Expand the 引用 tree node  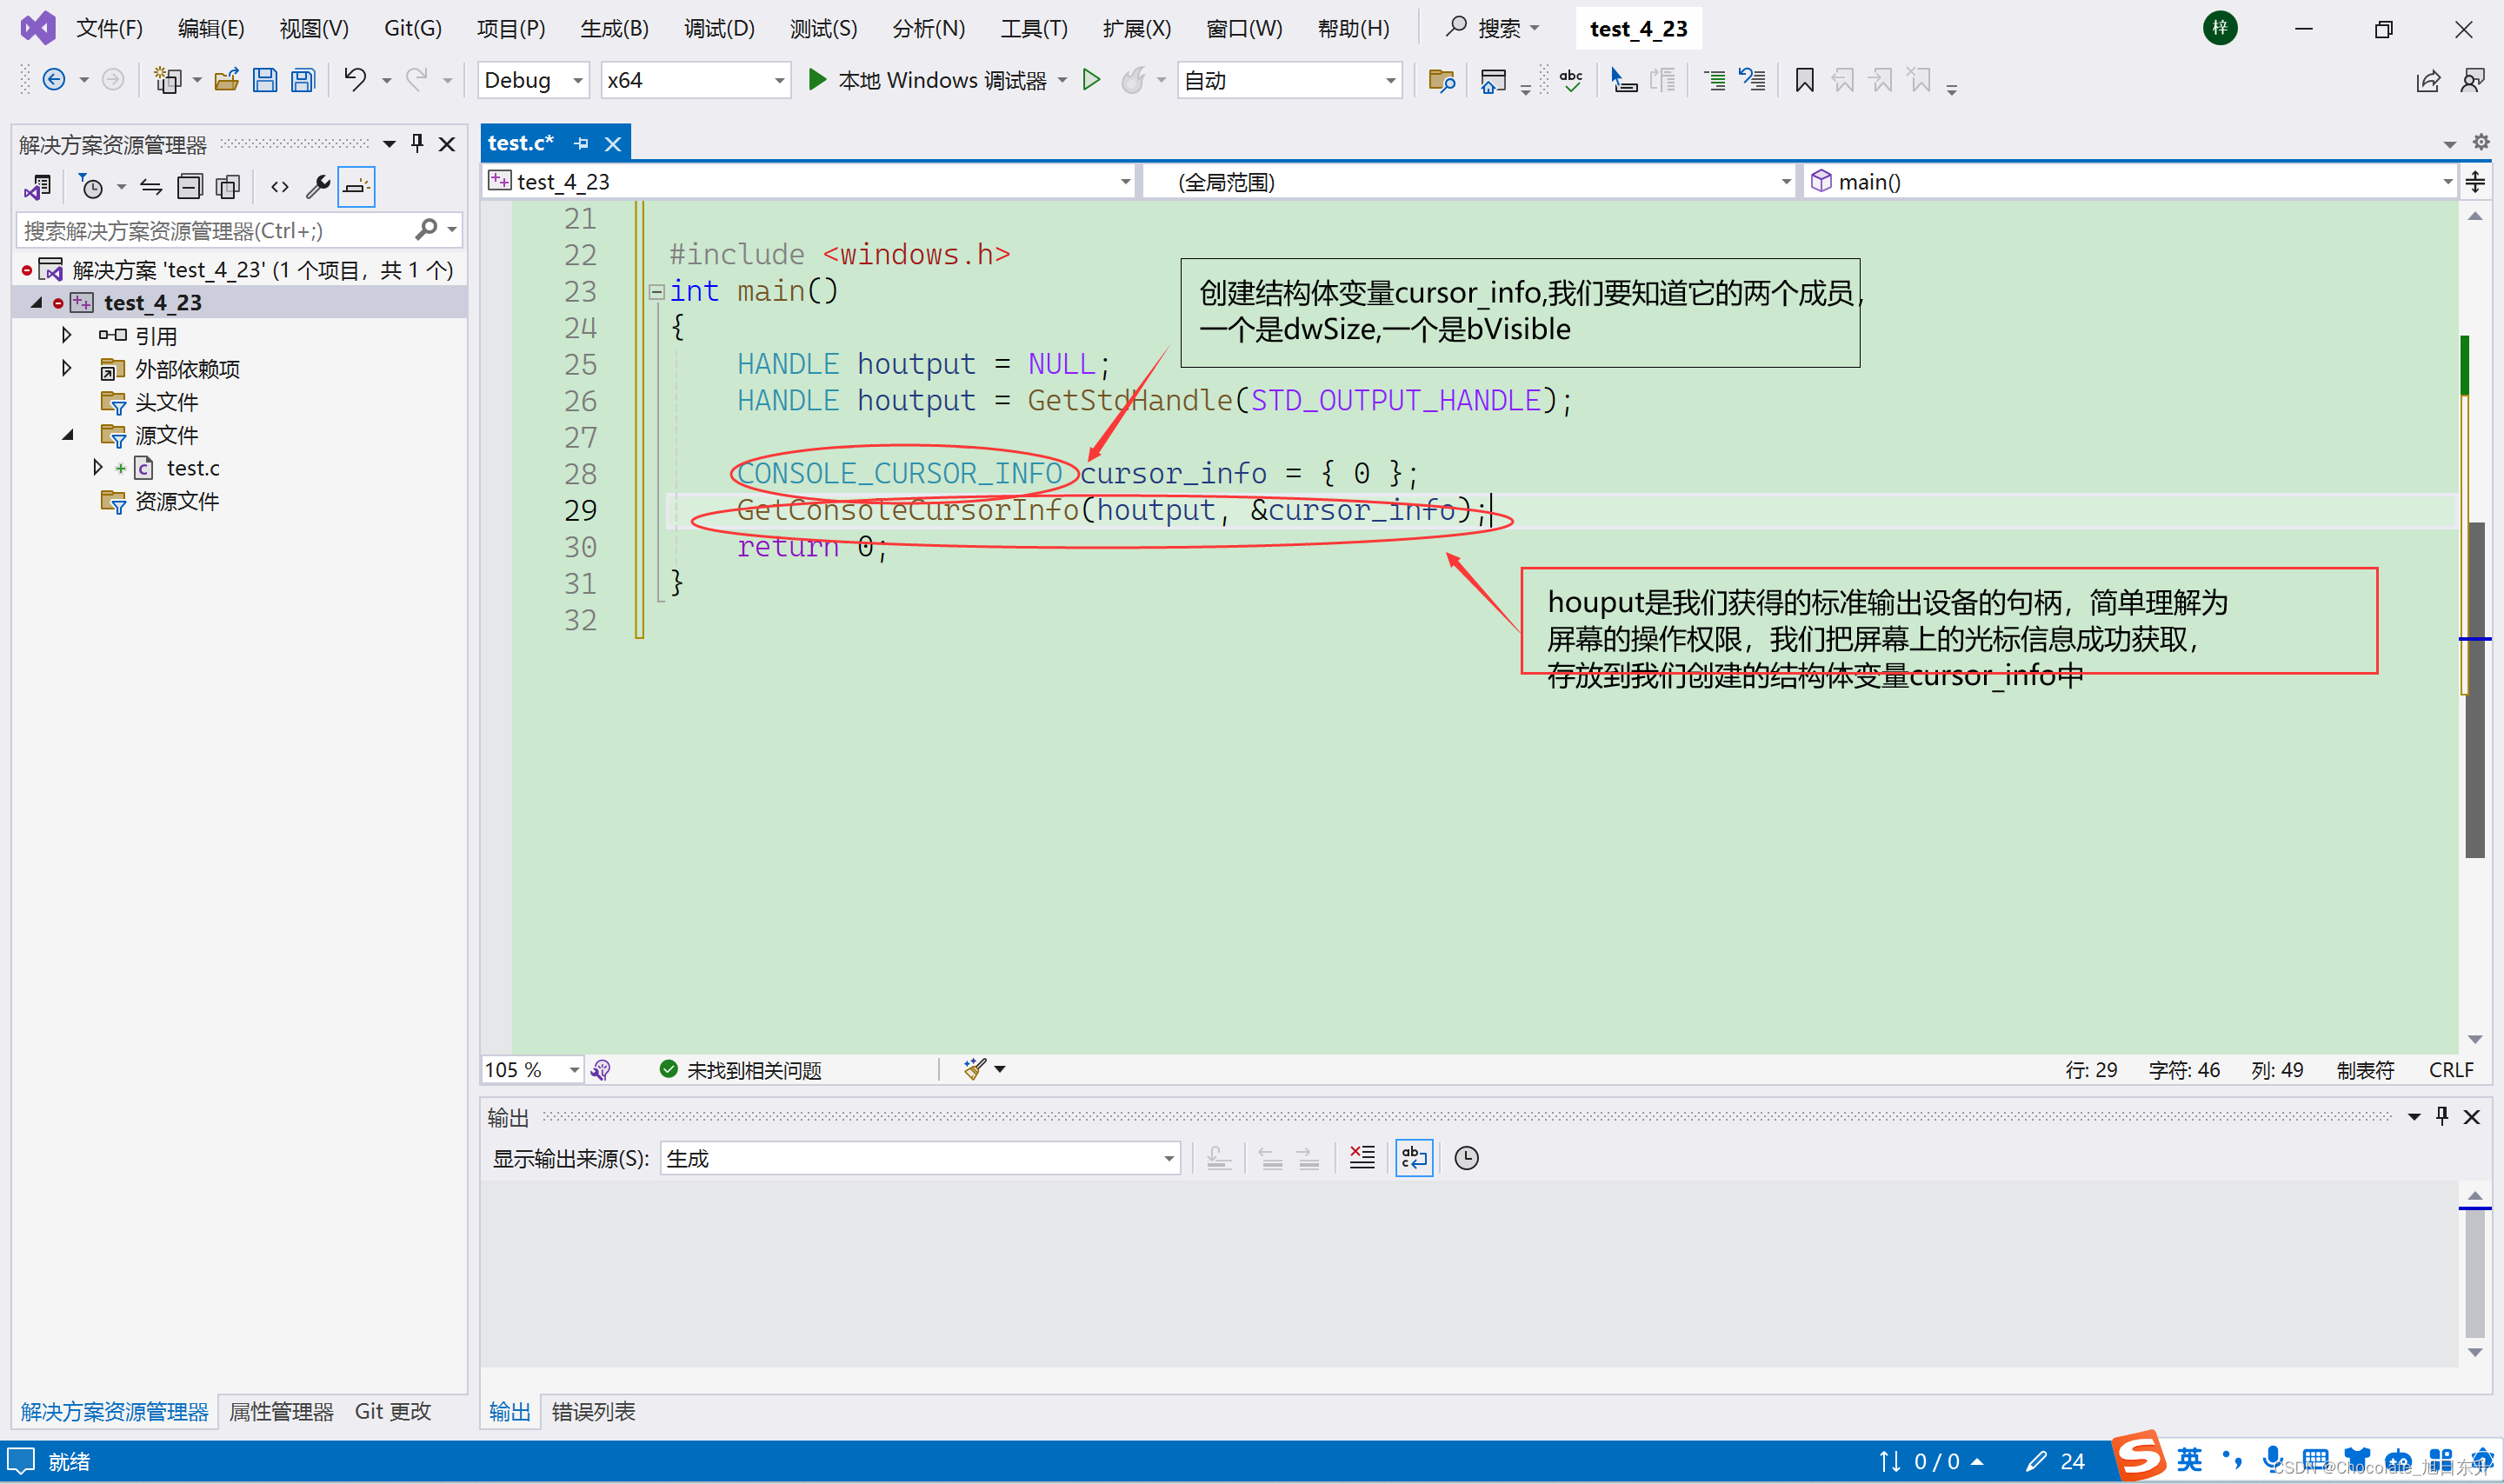(66, 335)
